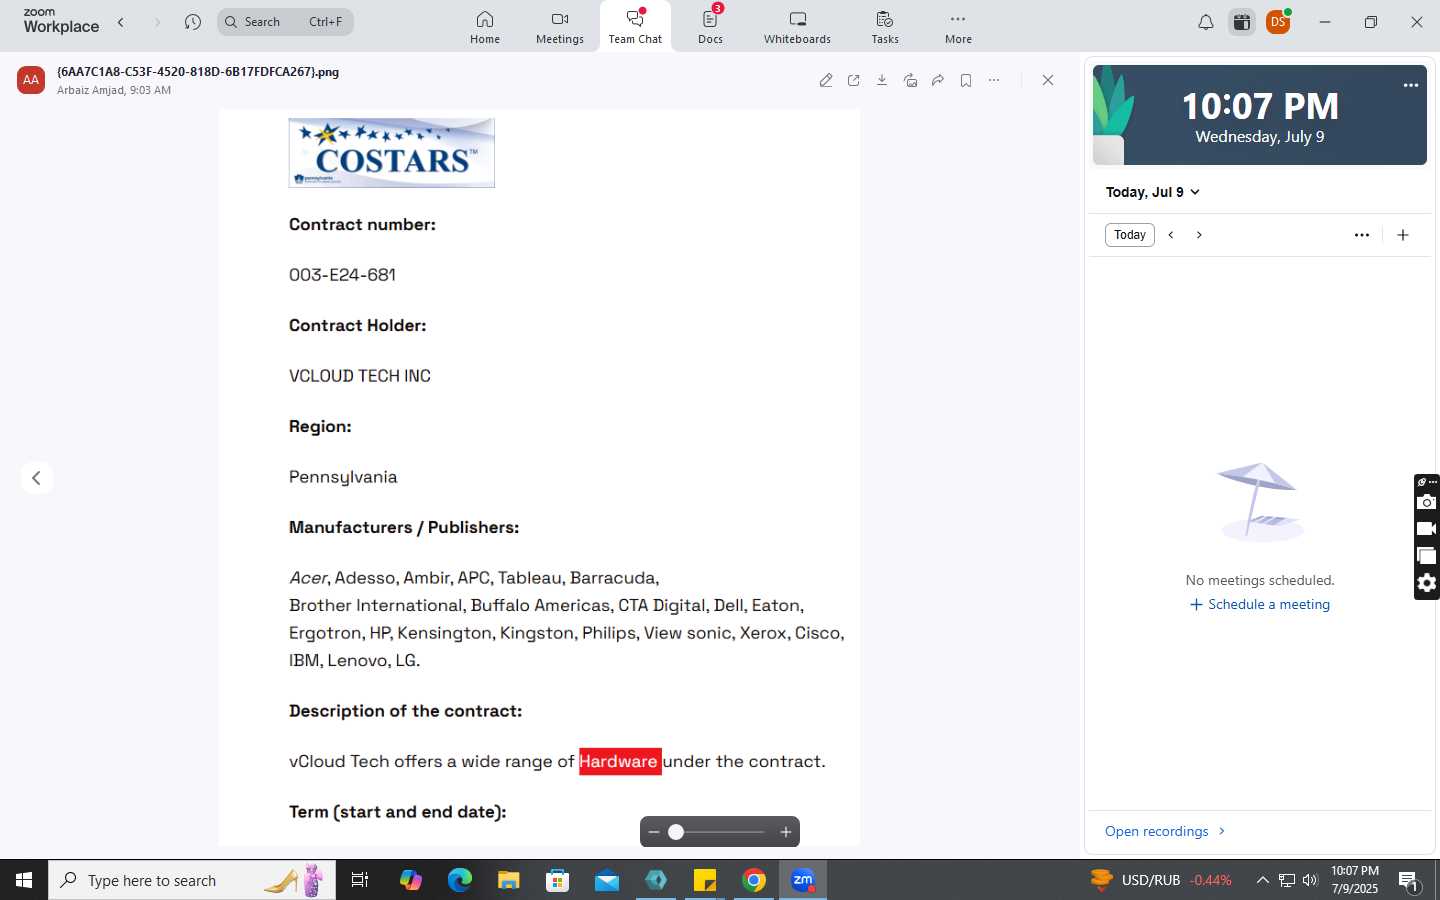Open the More menu

coord(958,27)
